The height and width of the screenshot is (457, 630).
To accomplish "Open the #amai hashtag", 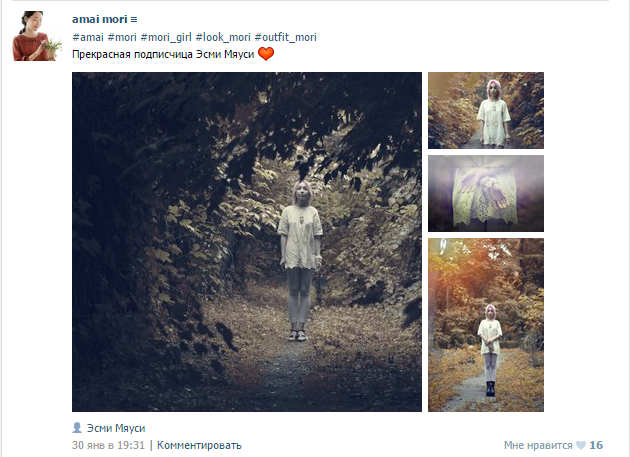I will click(88, 37).
